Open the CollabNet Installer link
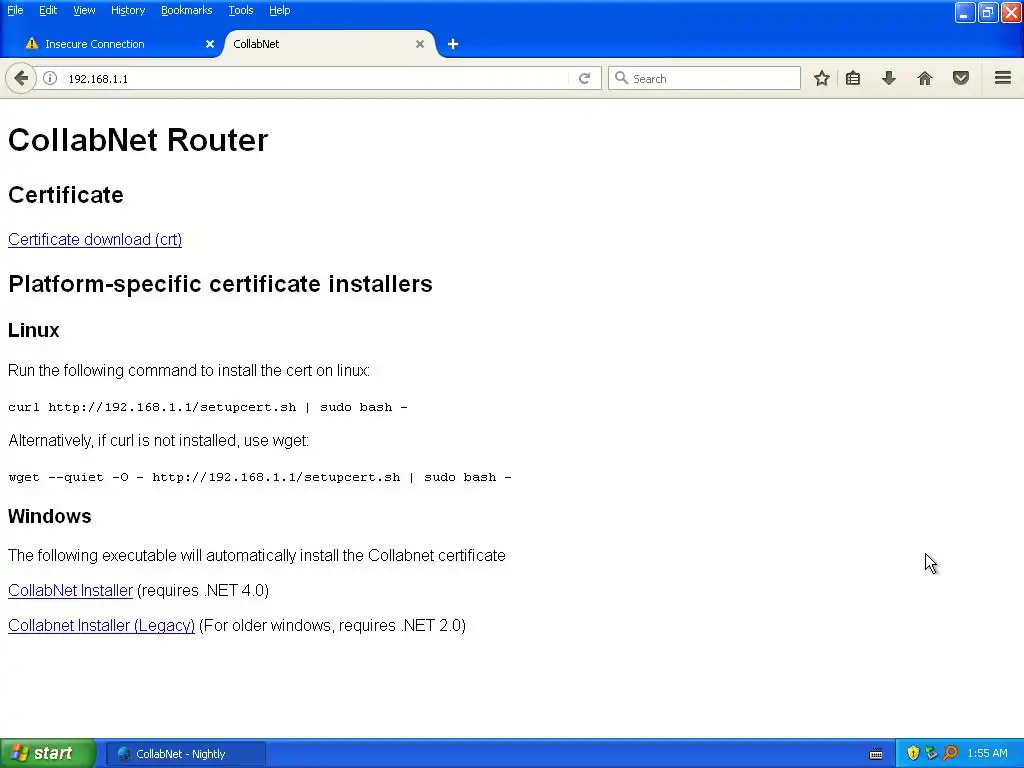This screenshot has height=768, width=1024. (71, 590)
